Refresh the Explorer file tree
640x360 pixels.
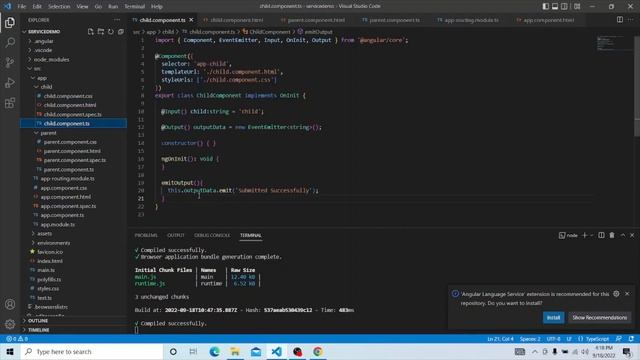[111, 31]
